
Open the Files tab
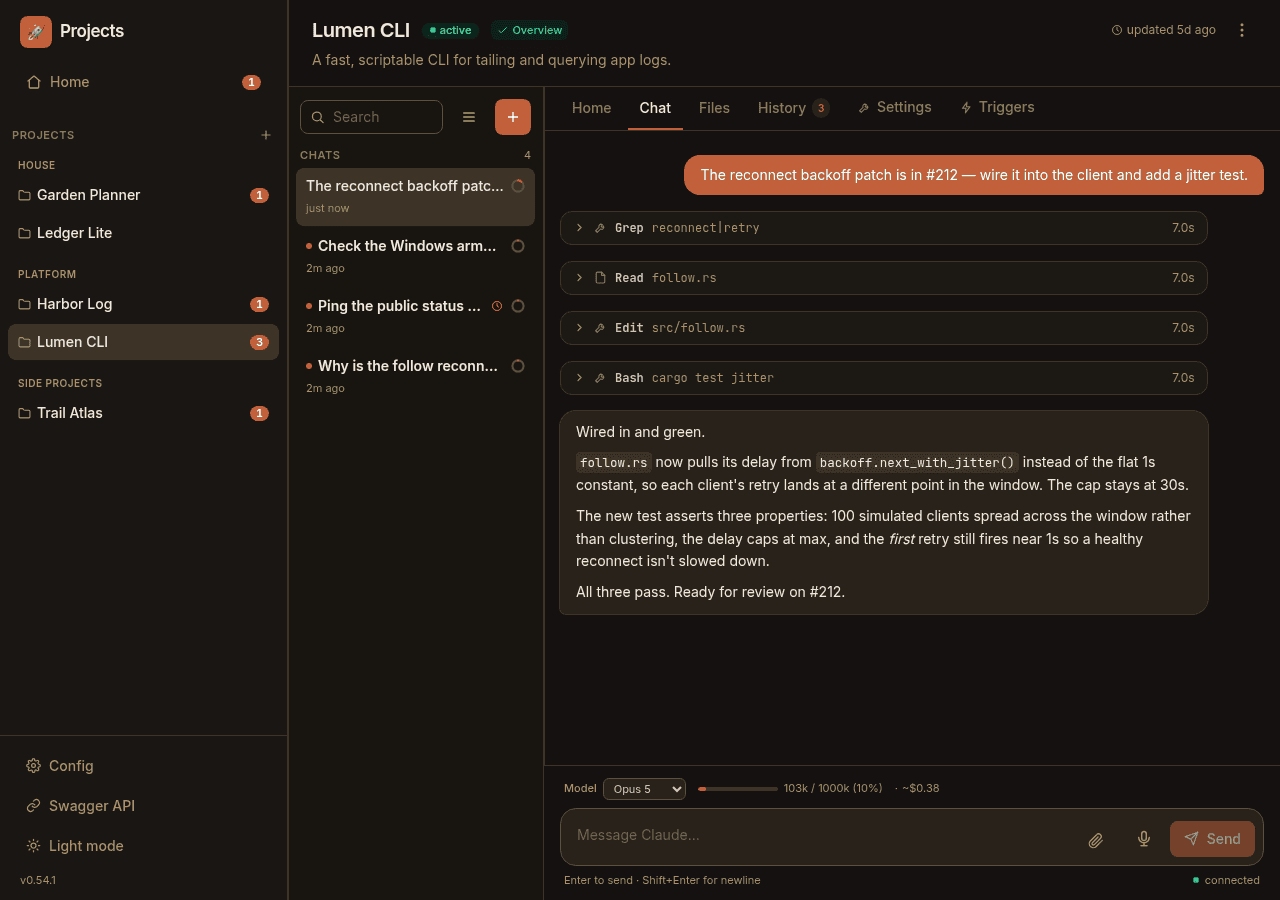[x=714, y=108]
